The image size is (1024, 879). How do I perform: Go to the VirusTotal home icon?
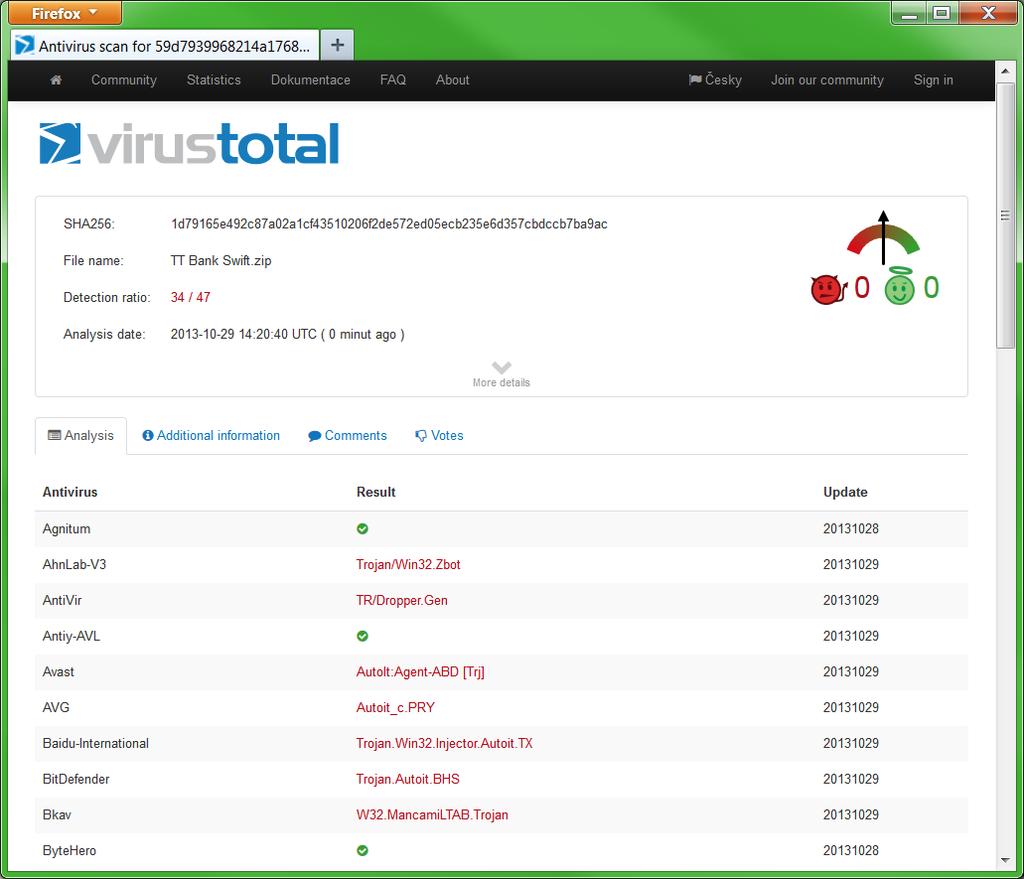56,80
